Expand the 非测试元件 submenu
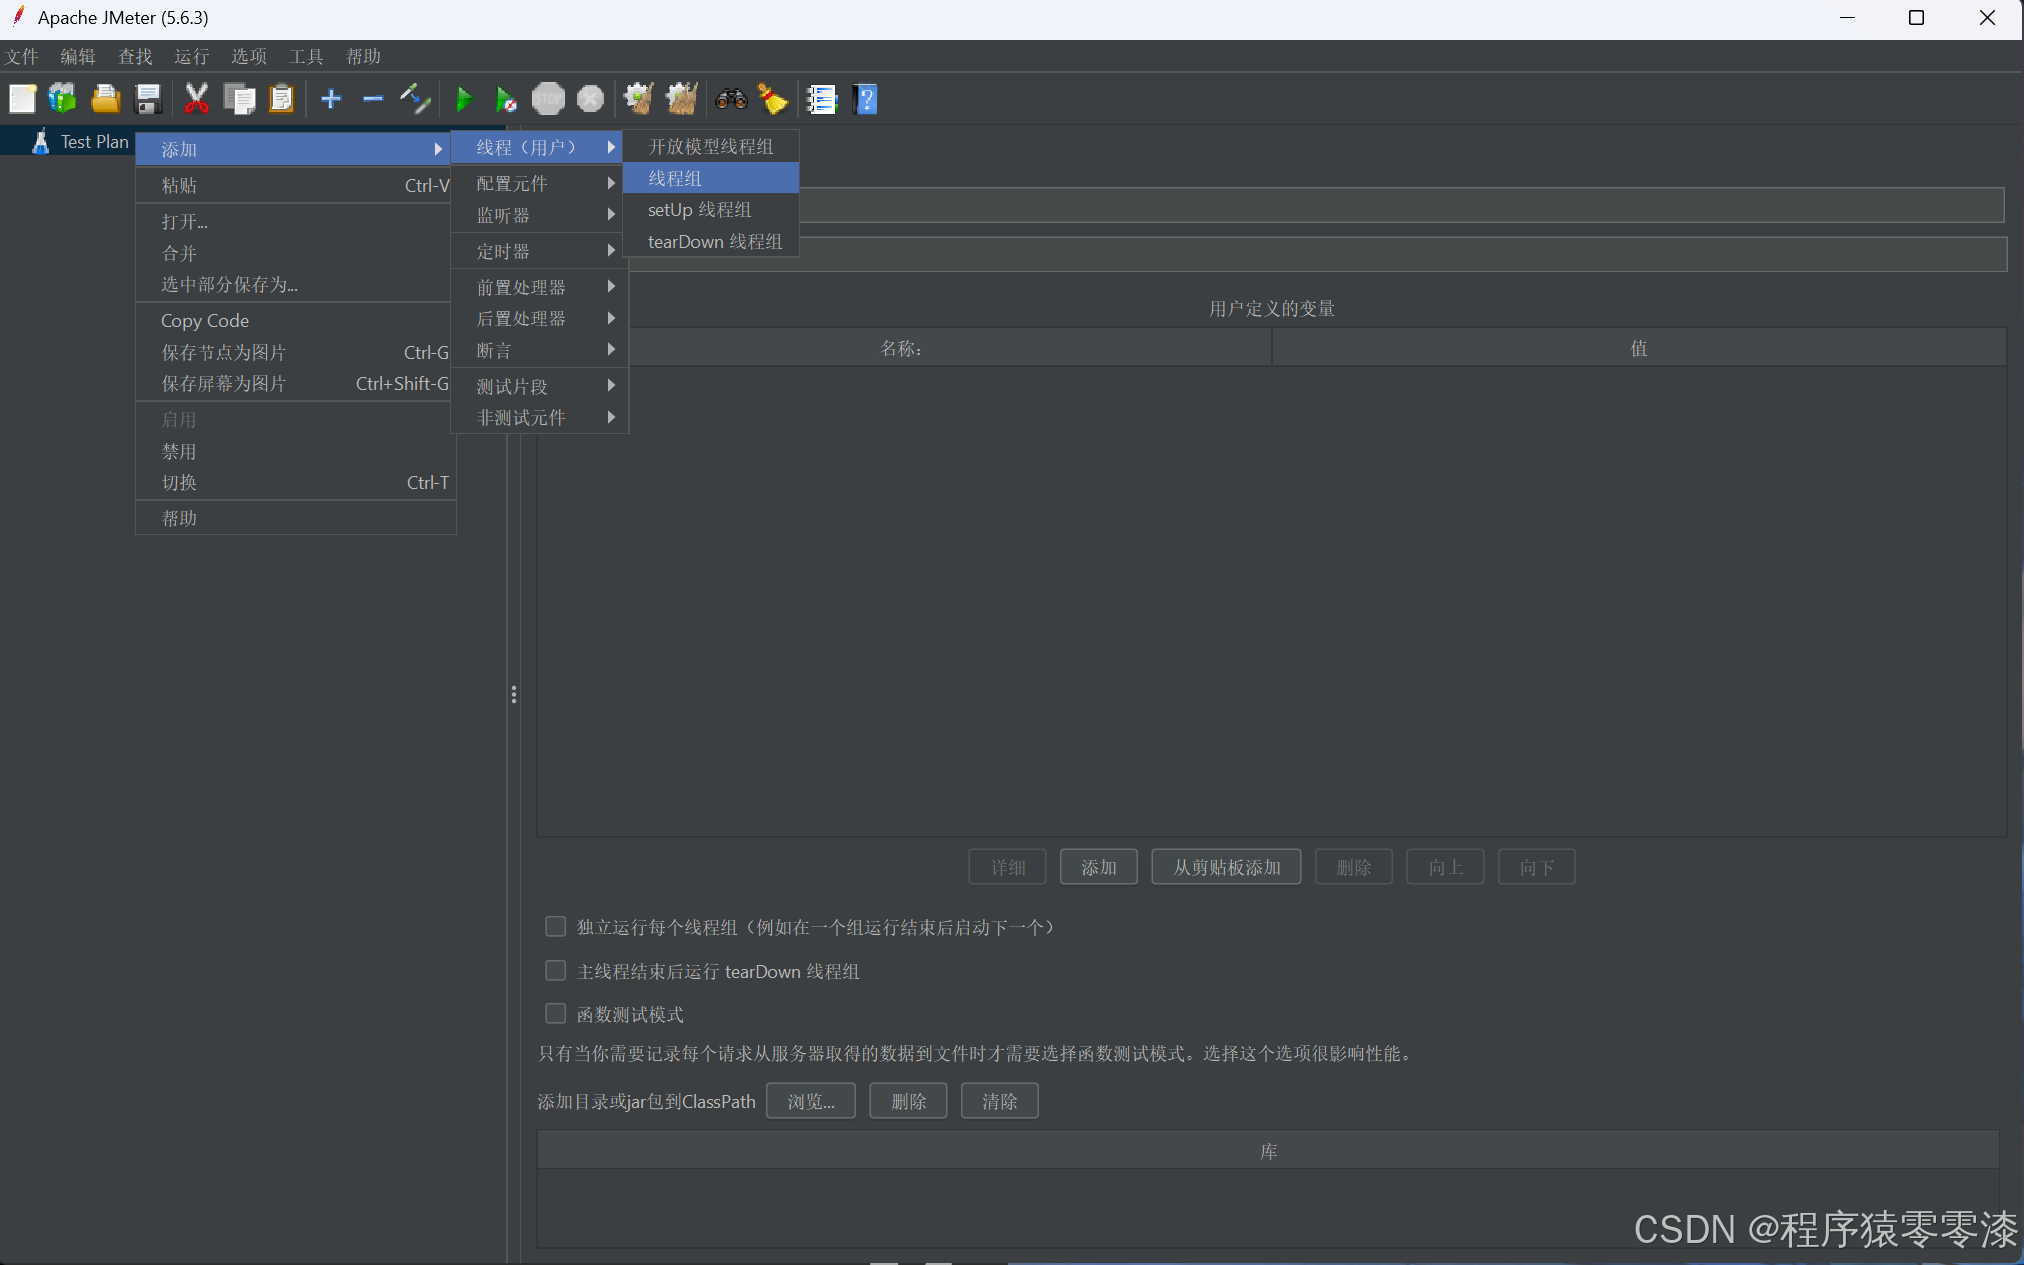This screenshot has width=2024, height=1265. click(x=538, y=417)
